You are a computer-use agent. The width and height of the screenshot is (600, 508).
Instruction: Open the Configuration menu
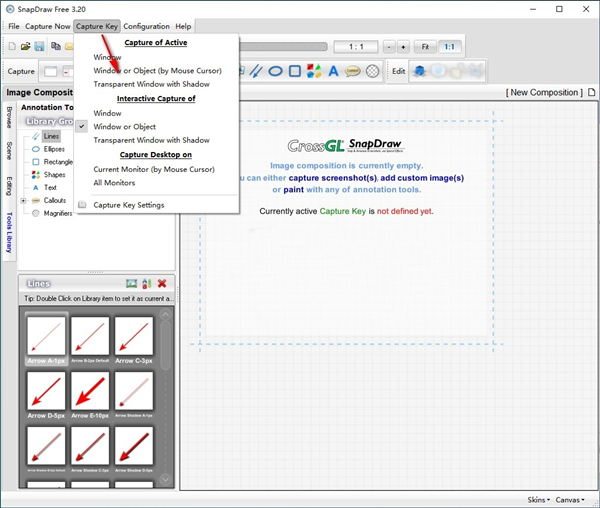[x=146, y=26]
